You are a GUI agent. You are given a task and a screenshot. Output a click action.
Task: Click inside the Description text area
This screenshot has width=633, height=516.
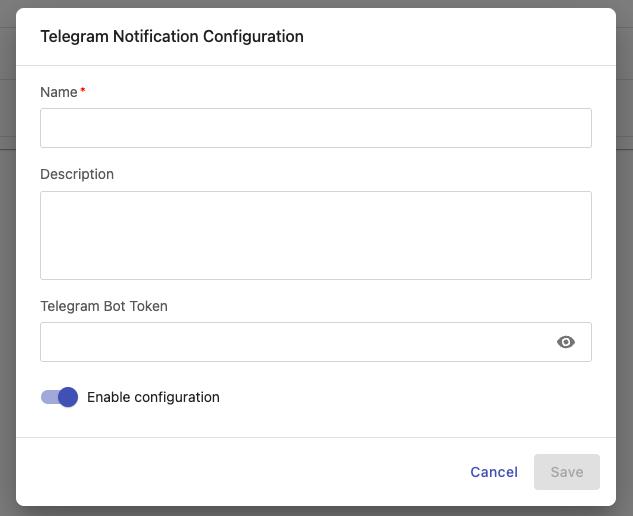[315, 235]
